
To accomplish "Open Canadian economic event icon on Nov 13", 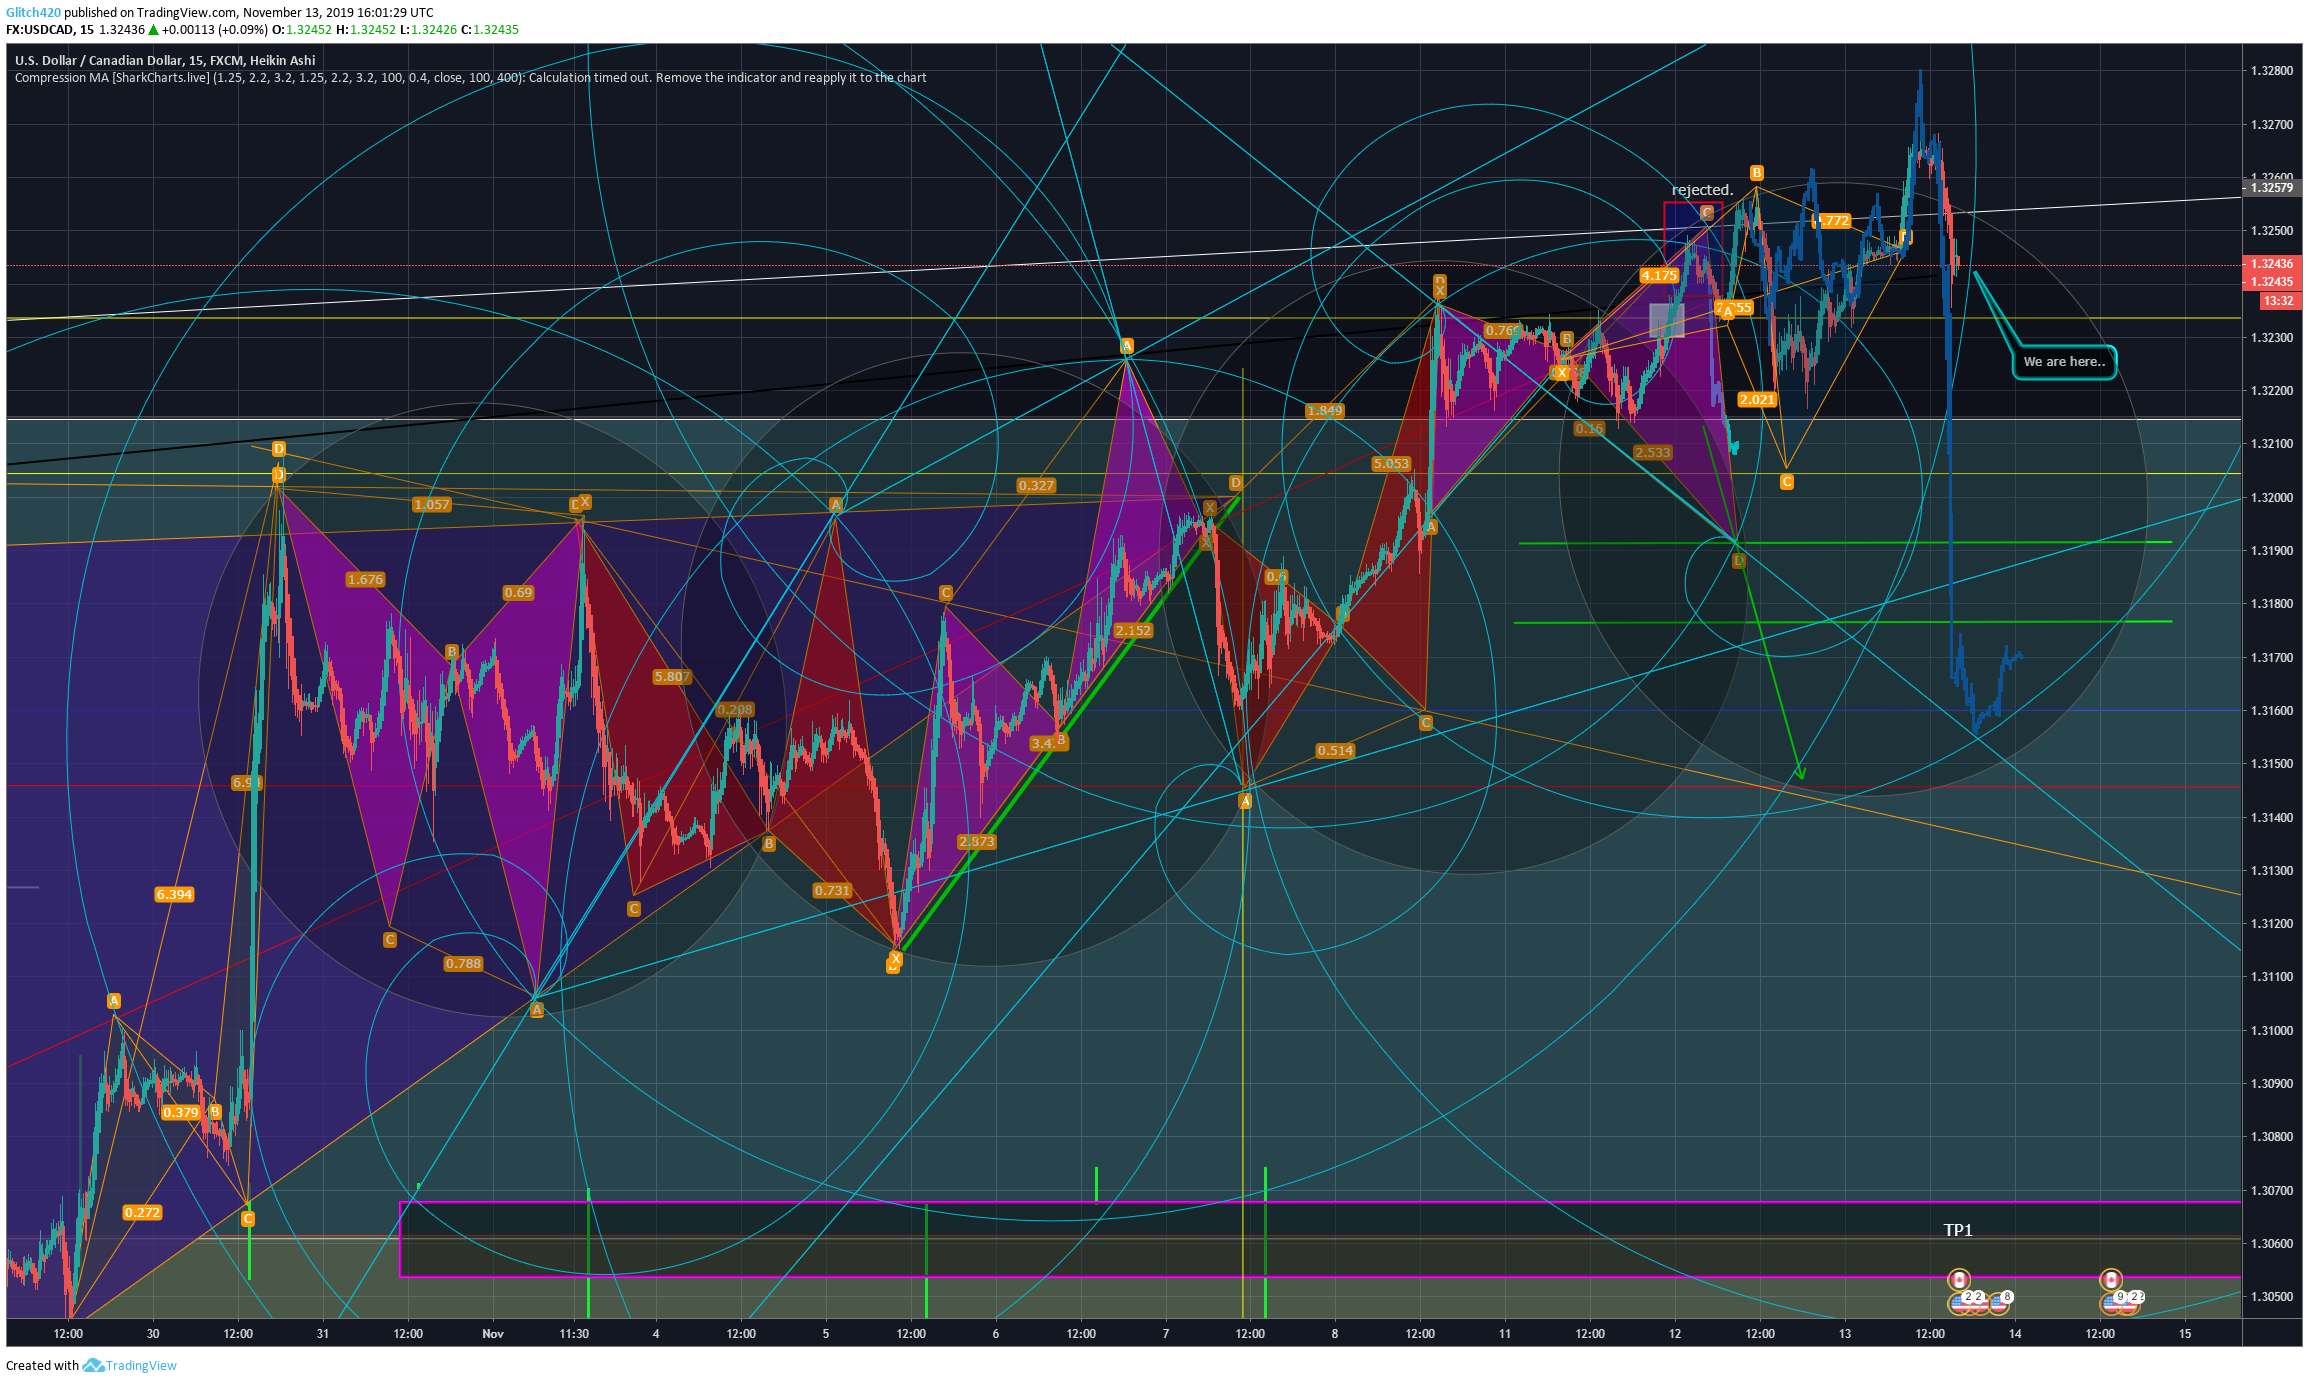I will point(1959,1280).
